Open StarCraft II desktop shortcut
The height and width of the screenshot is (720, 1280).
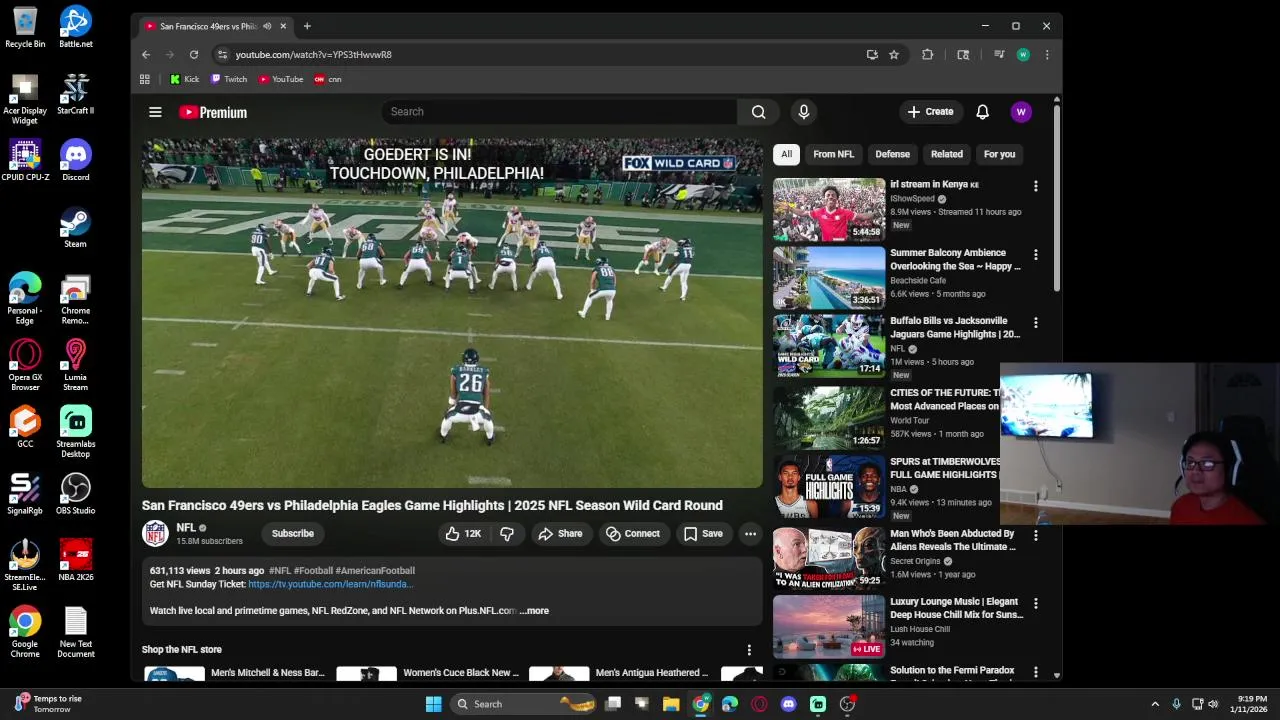(76, 94)
